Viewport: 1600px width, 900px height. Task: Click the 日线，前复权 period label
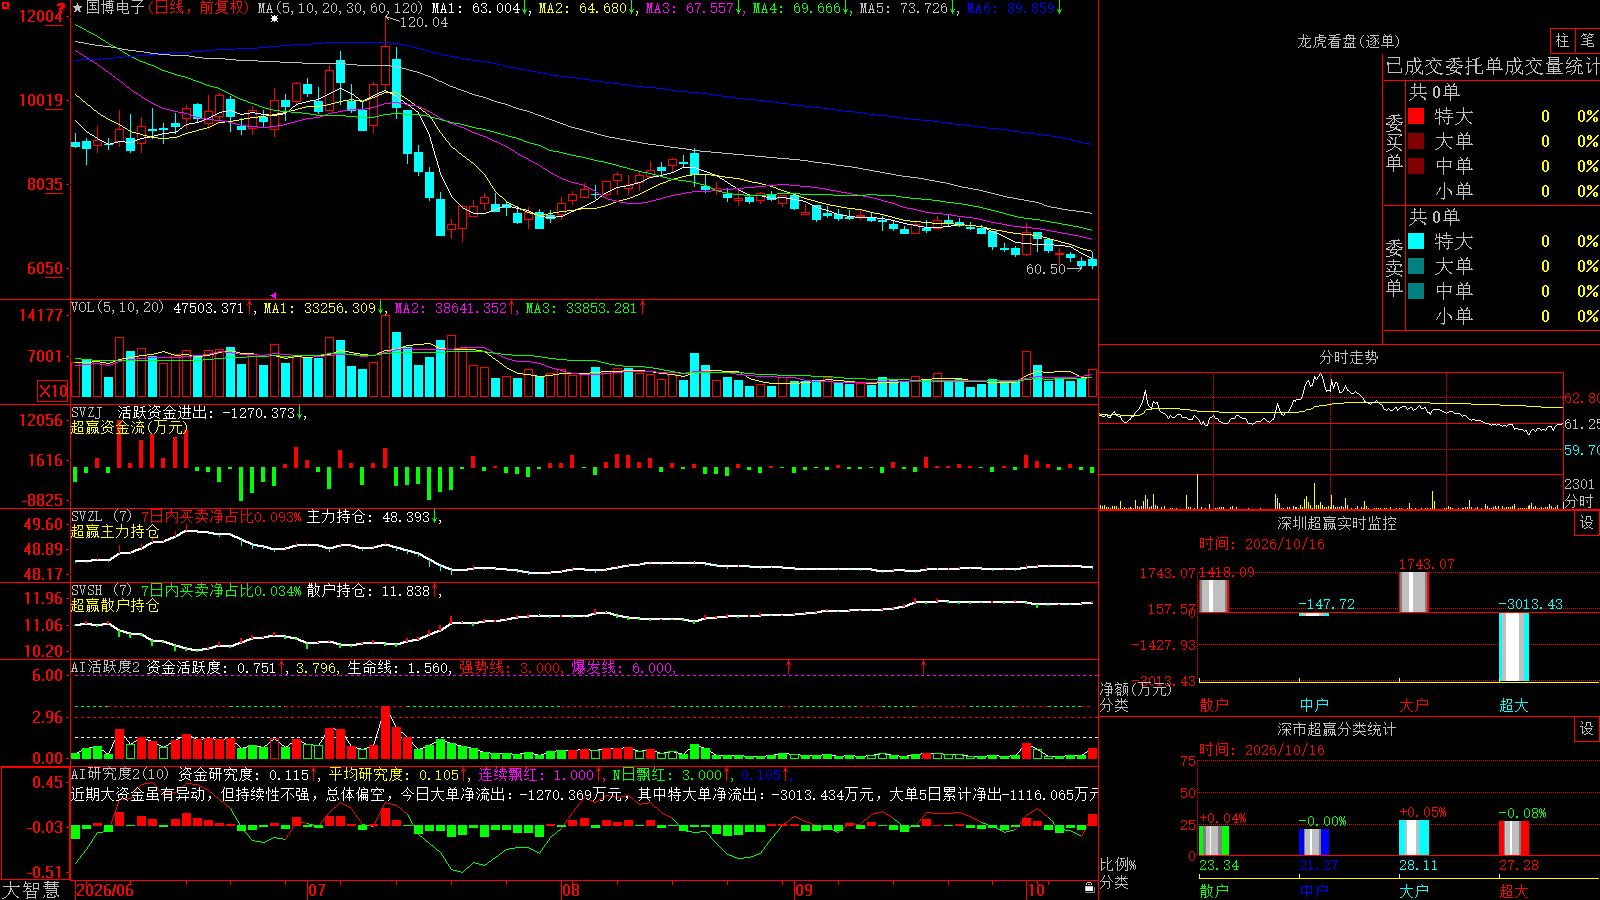coord(199,8)
